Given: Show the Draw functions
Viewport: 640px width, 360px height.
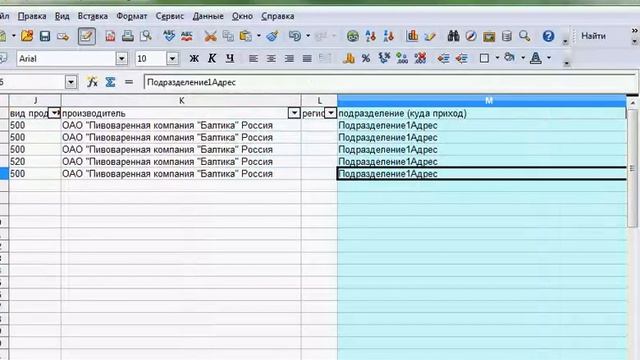Looking at the screenshot, I should (430, 36).
